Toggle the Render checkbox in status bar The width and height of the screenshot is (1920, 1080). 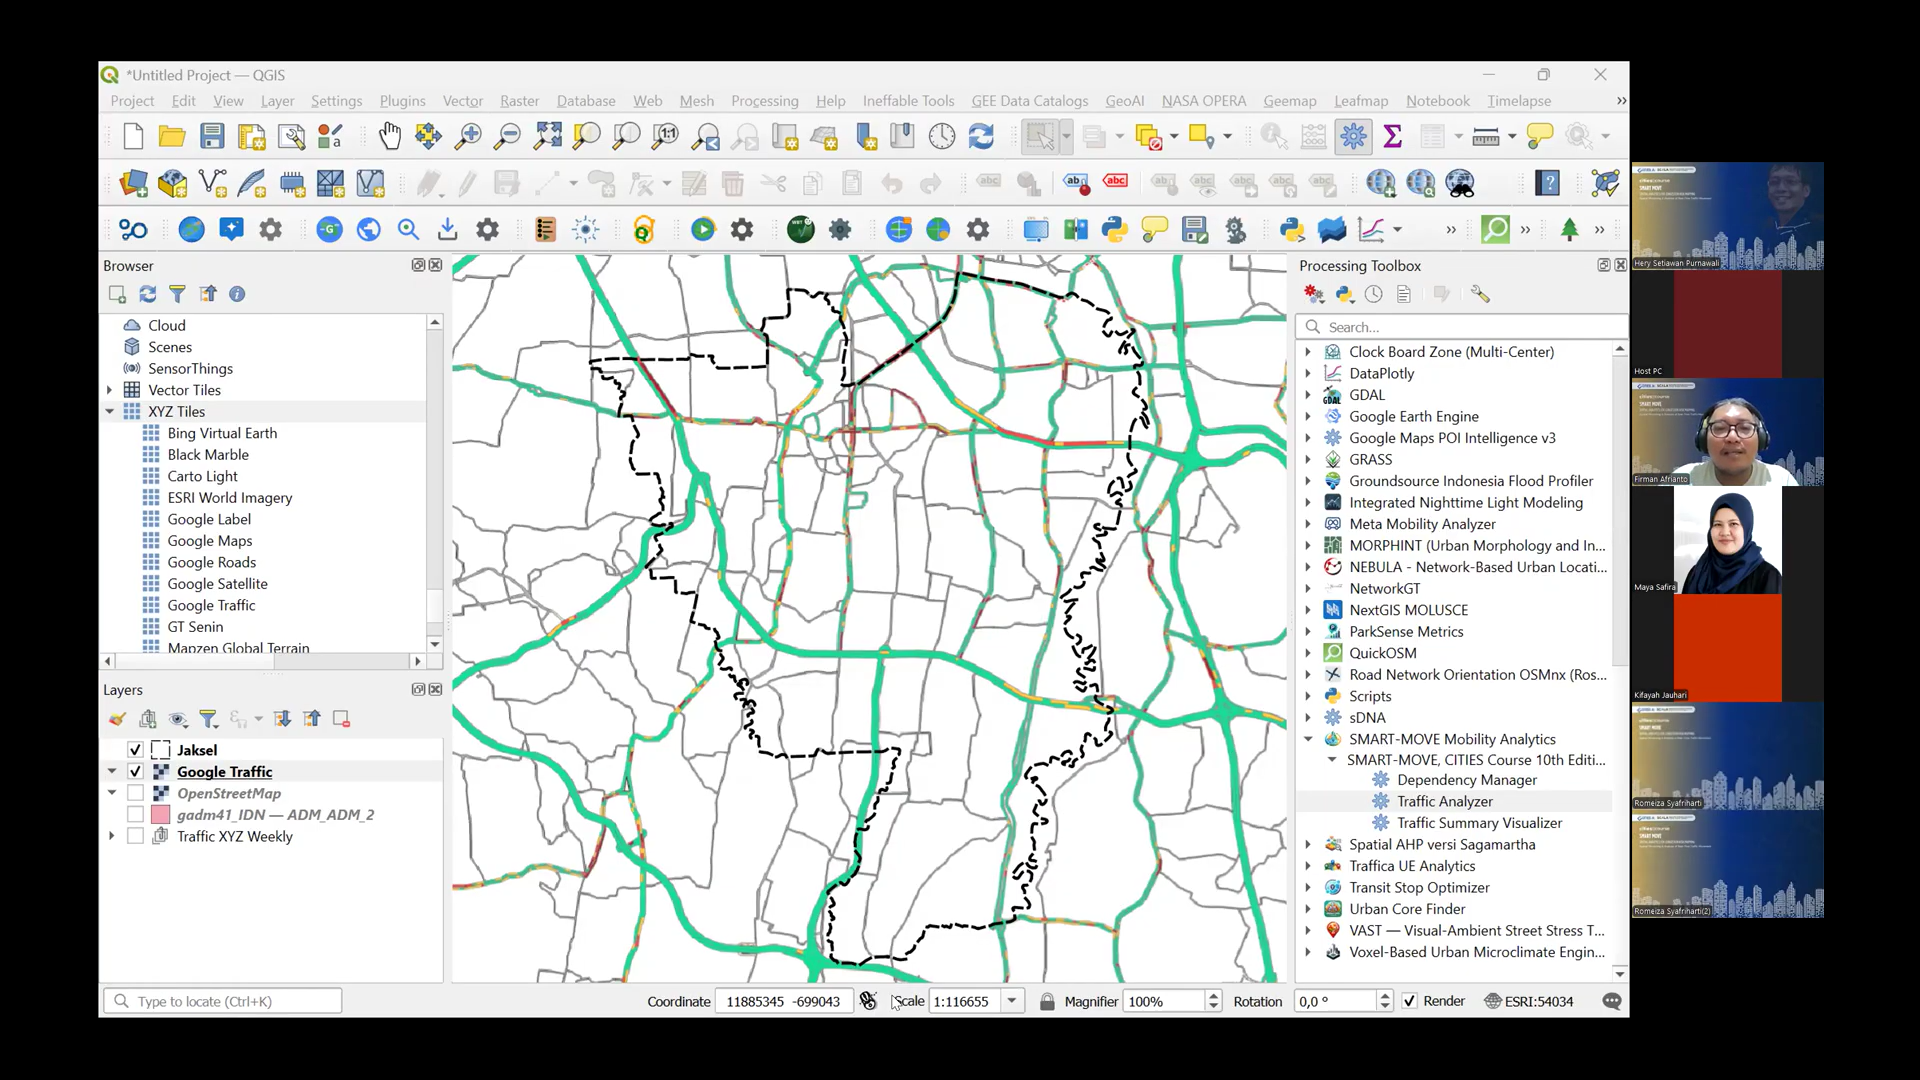[x=1409, y=1001]
